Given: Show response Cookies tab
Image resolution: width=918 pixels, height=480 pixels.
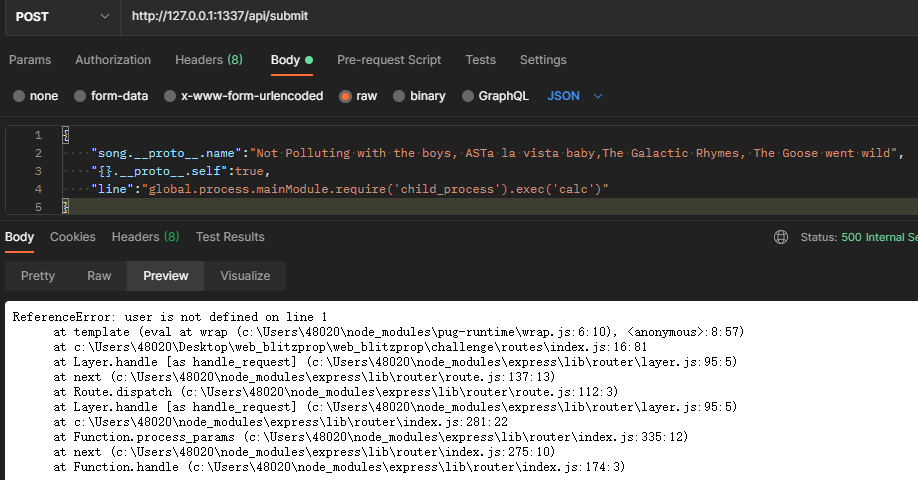Looking at the screenshot, I should coord(73,237).
